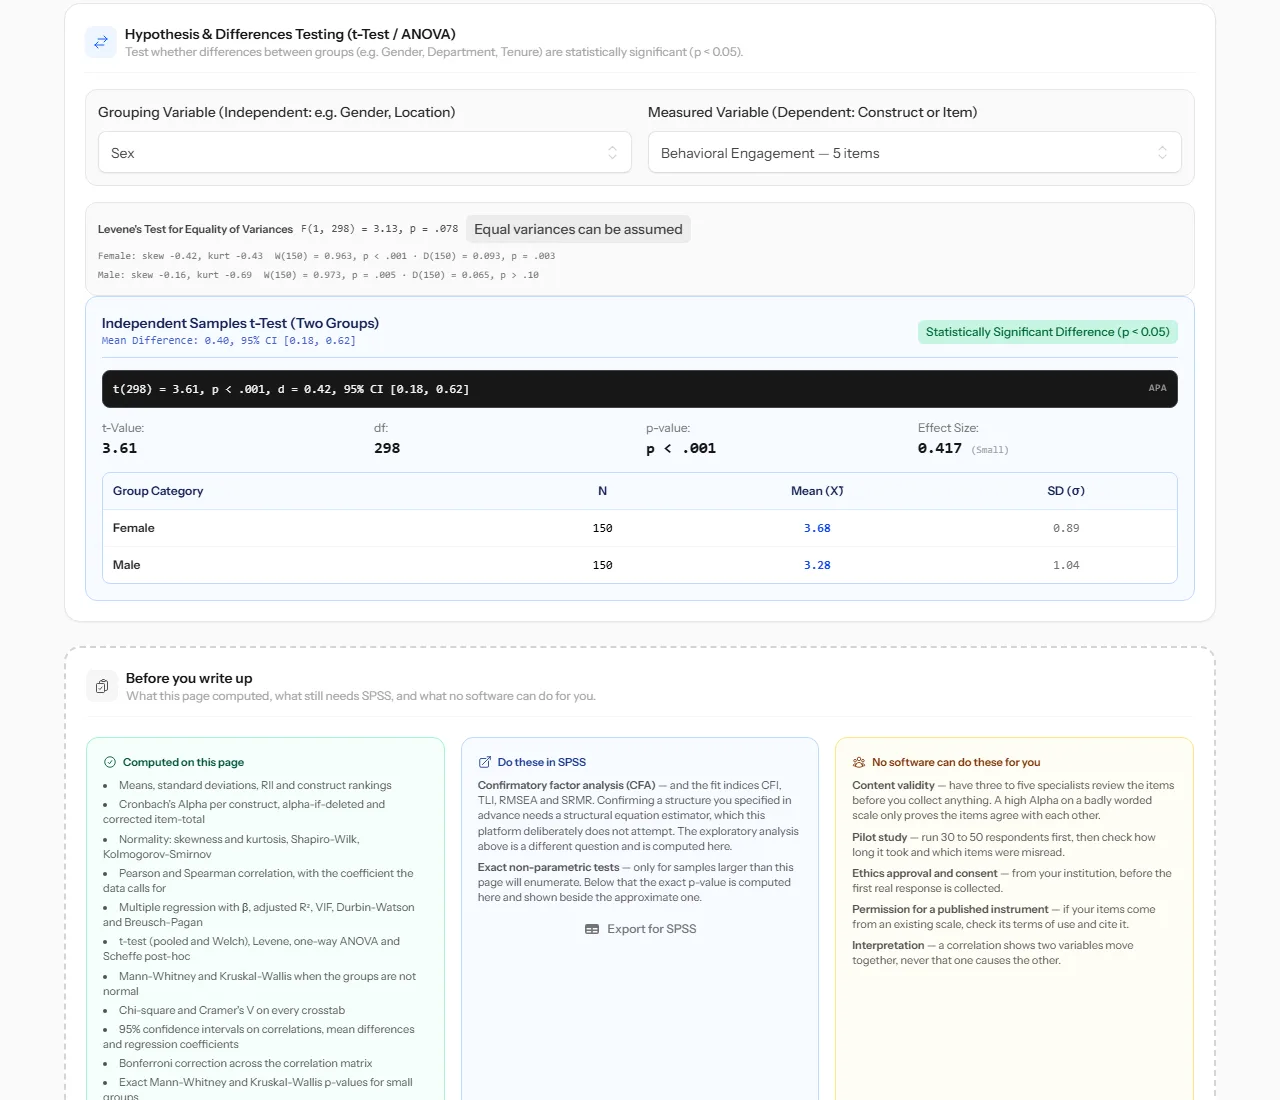
Task: Click the Female mean value 3.68
Action: coord(817,528)
